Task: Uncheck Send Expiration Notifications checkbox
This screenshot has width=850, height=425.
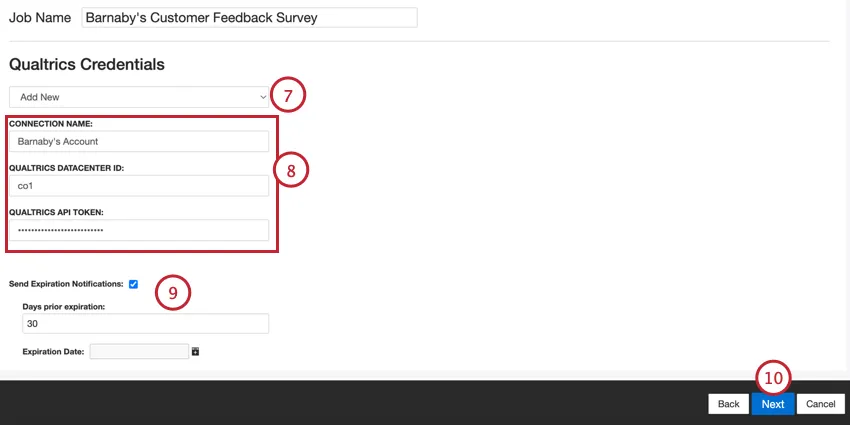Action: coord(133,284)
